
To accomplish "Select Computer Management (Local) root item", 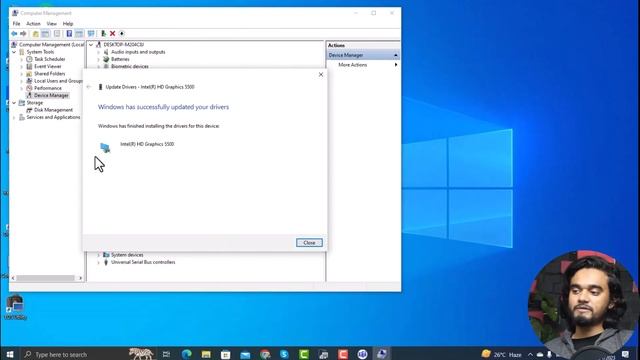I will pyautogui.click(x=51, y=44).
